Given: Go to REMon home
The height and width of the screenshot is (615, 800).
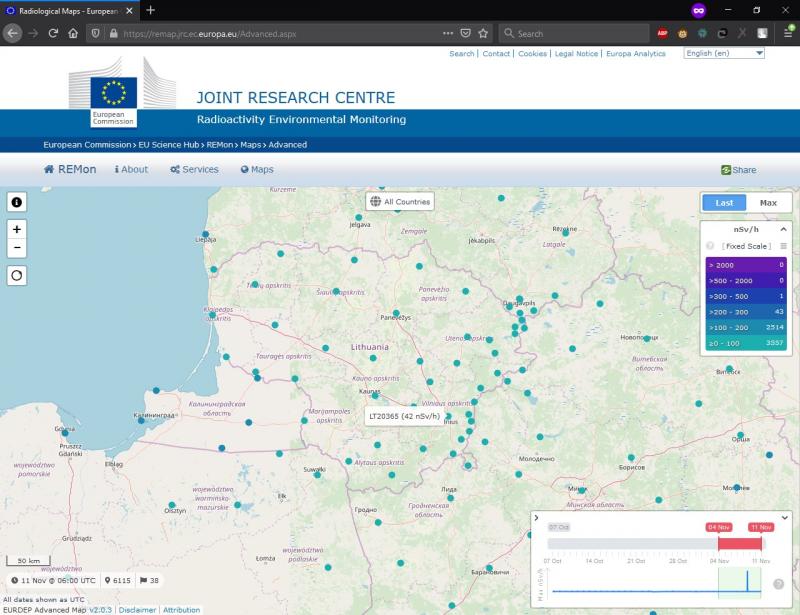Looking at the screenshot, I should pos(70,169).
